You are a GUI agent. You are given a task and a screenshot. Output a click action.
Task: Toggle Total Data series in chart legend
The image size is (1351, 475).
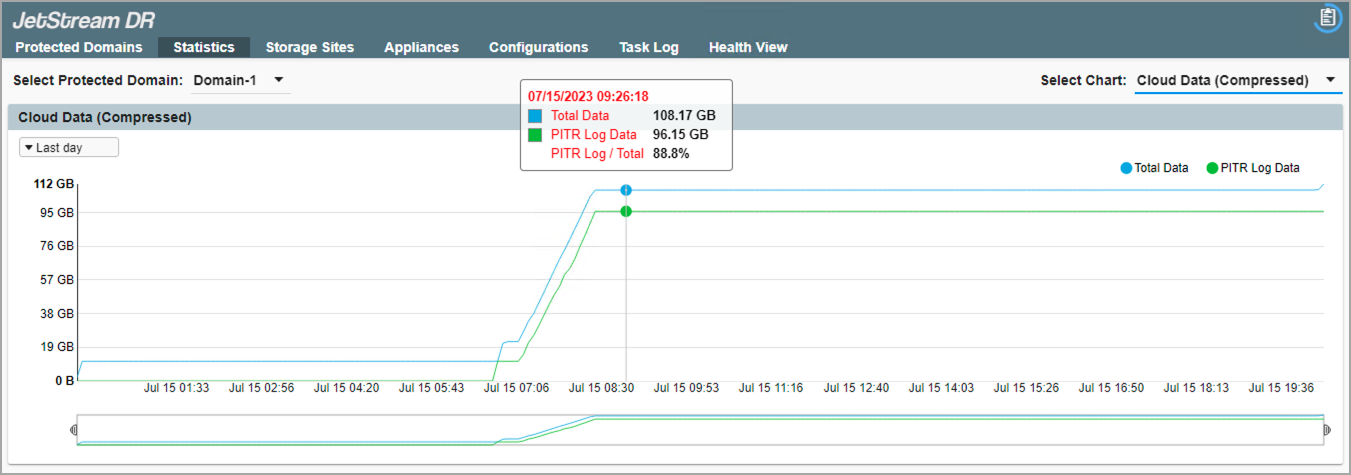[x=1154, y=168]
